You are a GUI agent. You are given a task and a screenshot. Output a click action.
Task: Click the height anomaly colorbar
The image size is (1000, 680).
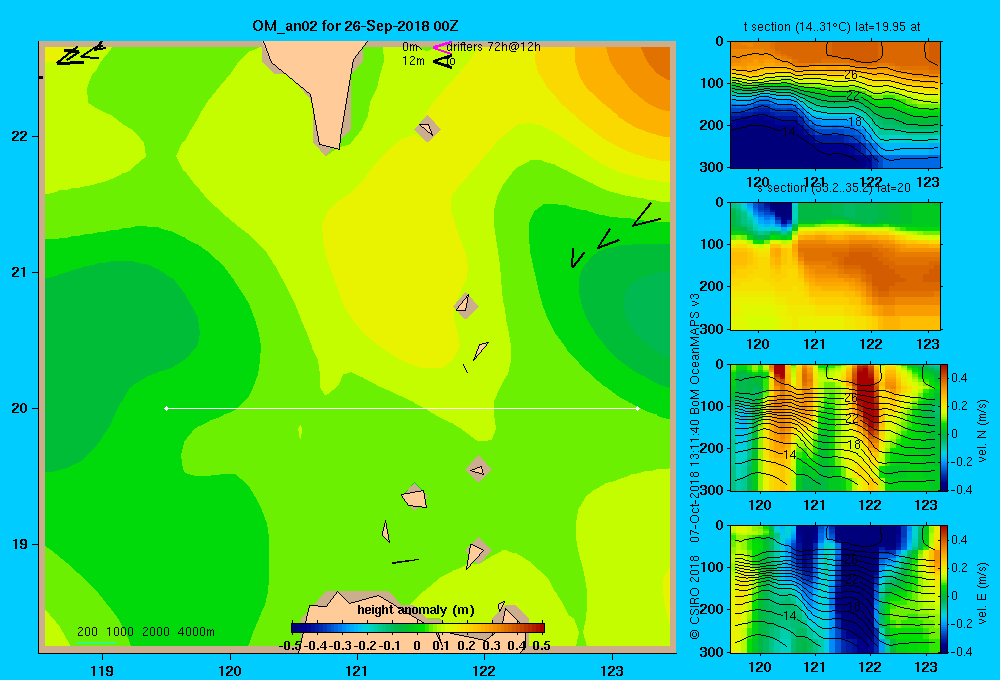tap(418, 627)
